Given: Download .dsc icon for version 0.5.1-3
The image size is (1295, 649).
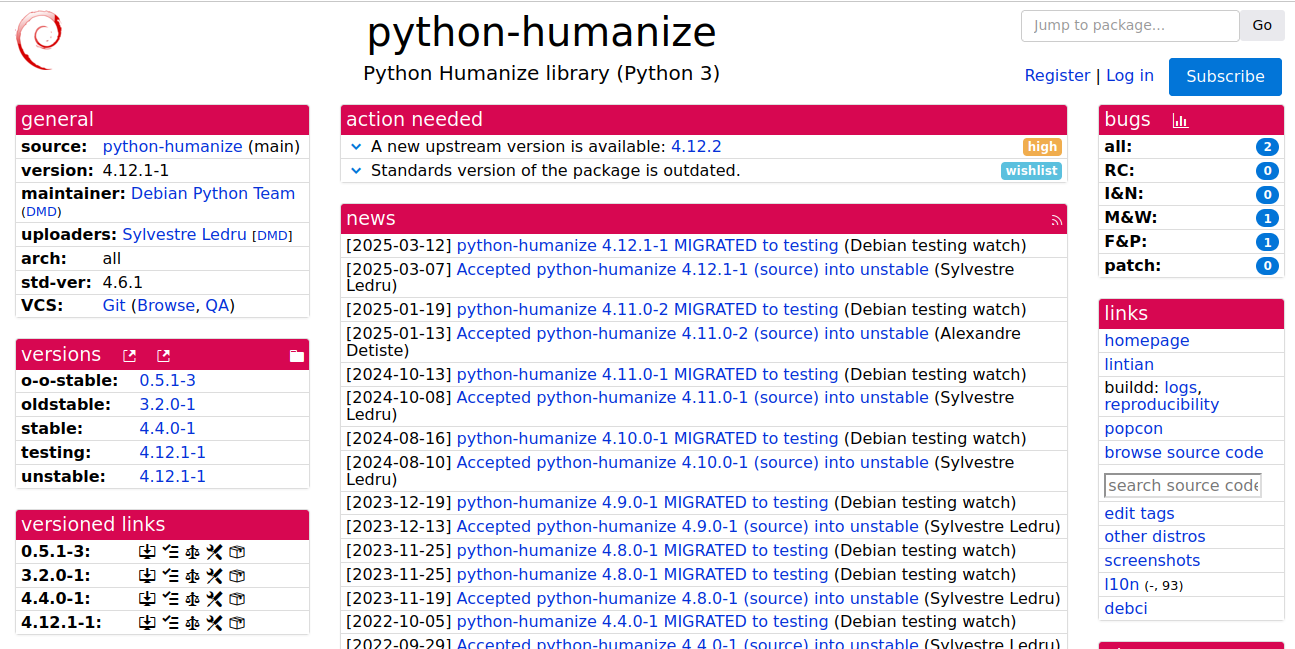Looking at the screenshot, I should coord(147,551).
